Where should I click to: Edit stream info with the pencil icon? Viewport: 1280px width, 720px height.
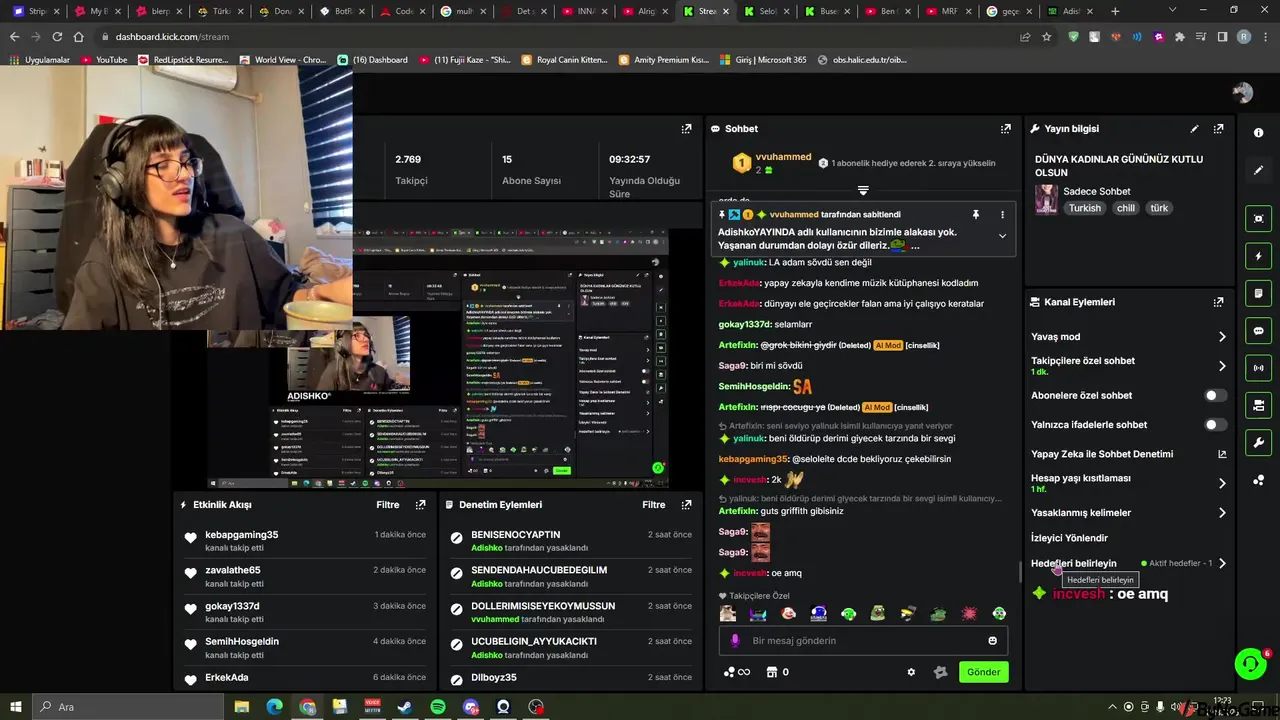1194,129
